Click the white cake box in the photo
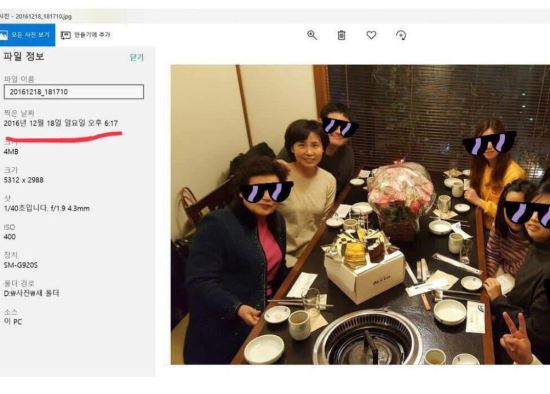This screenshot has height=394, width=550. tap(365, 275)
